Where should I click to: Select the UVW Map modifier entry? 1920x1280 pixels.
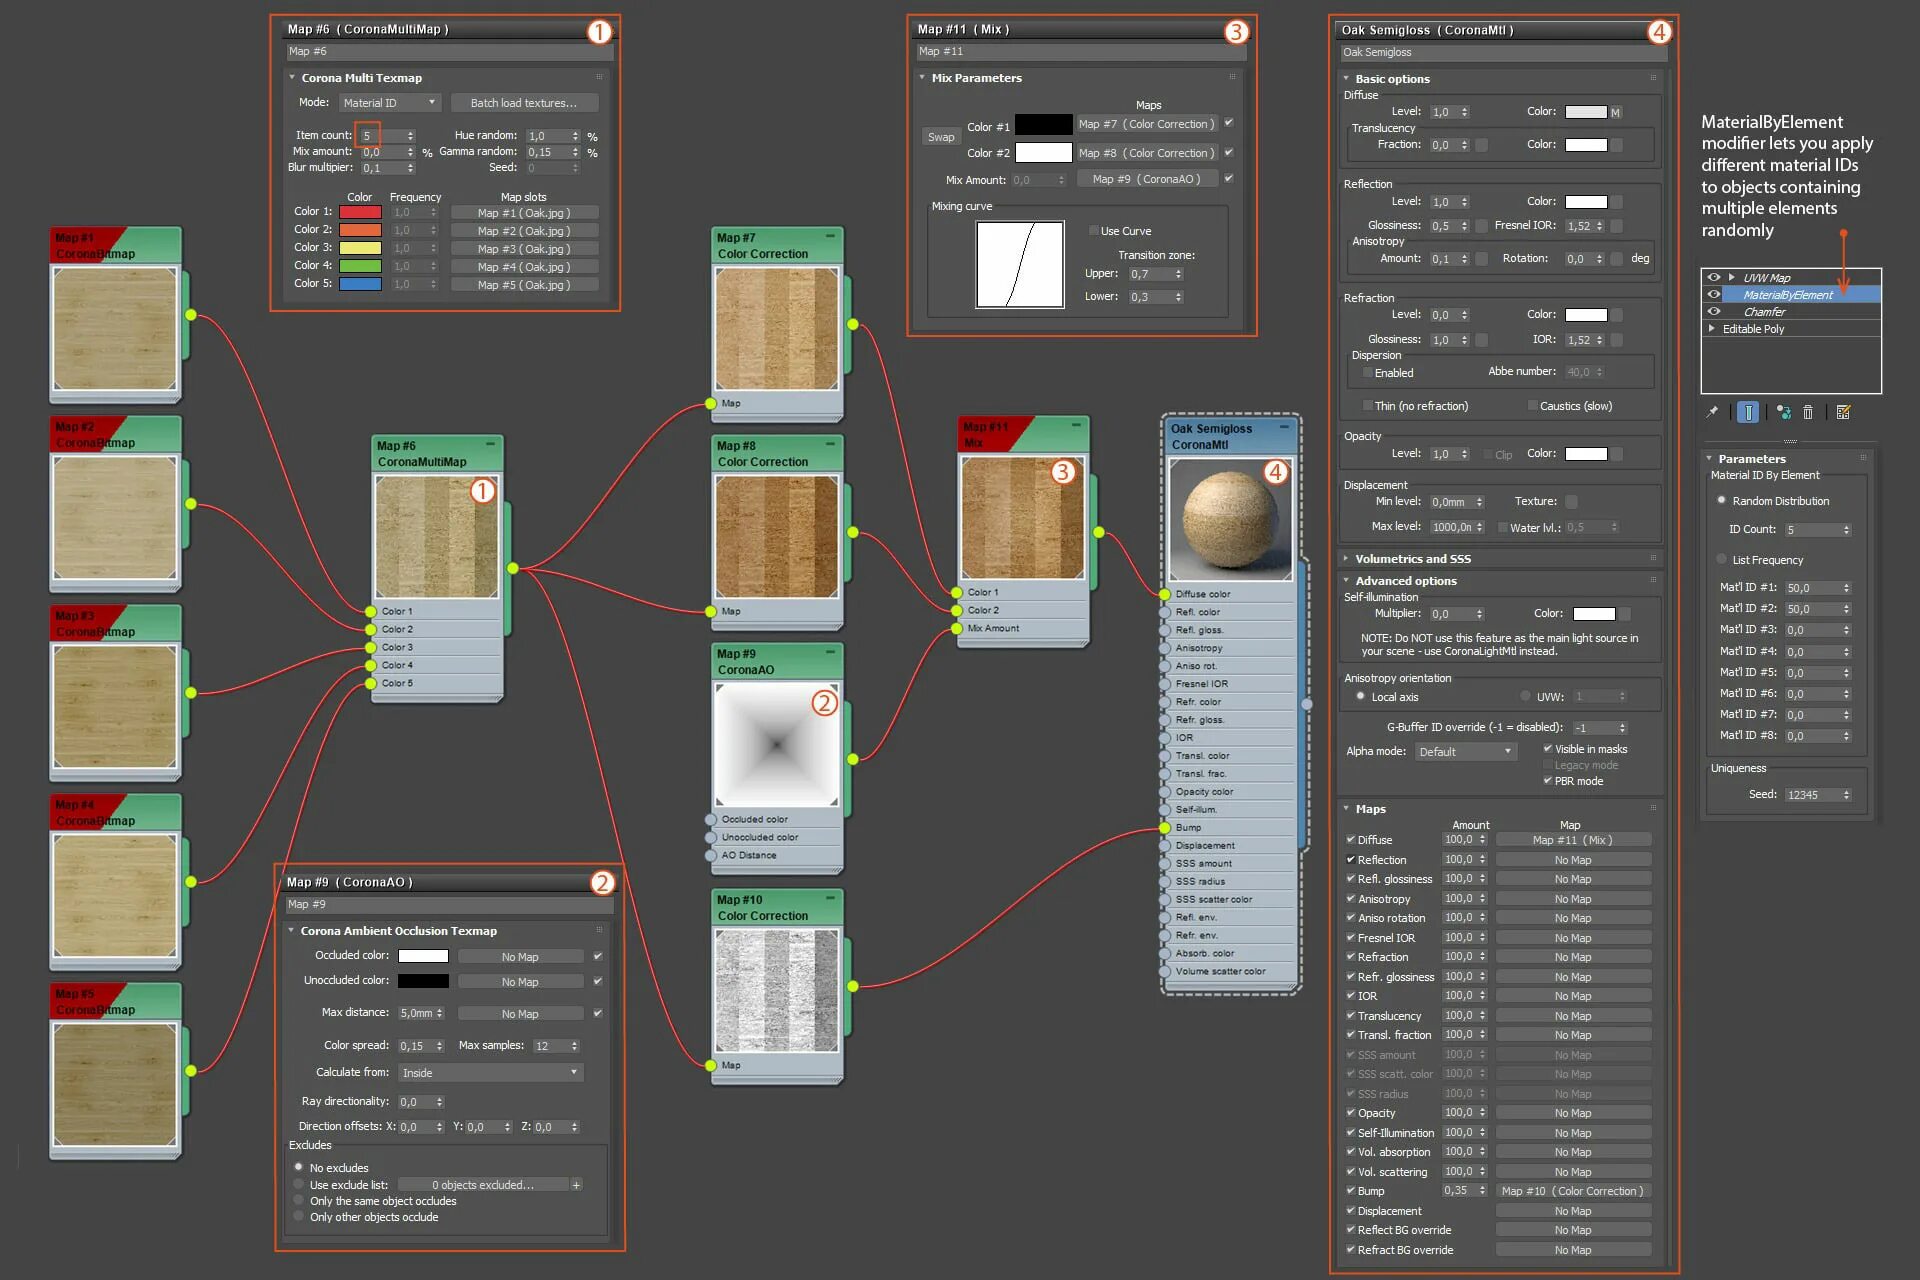1767,278
